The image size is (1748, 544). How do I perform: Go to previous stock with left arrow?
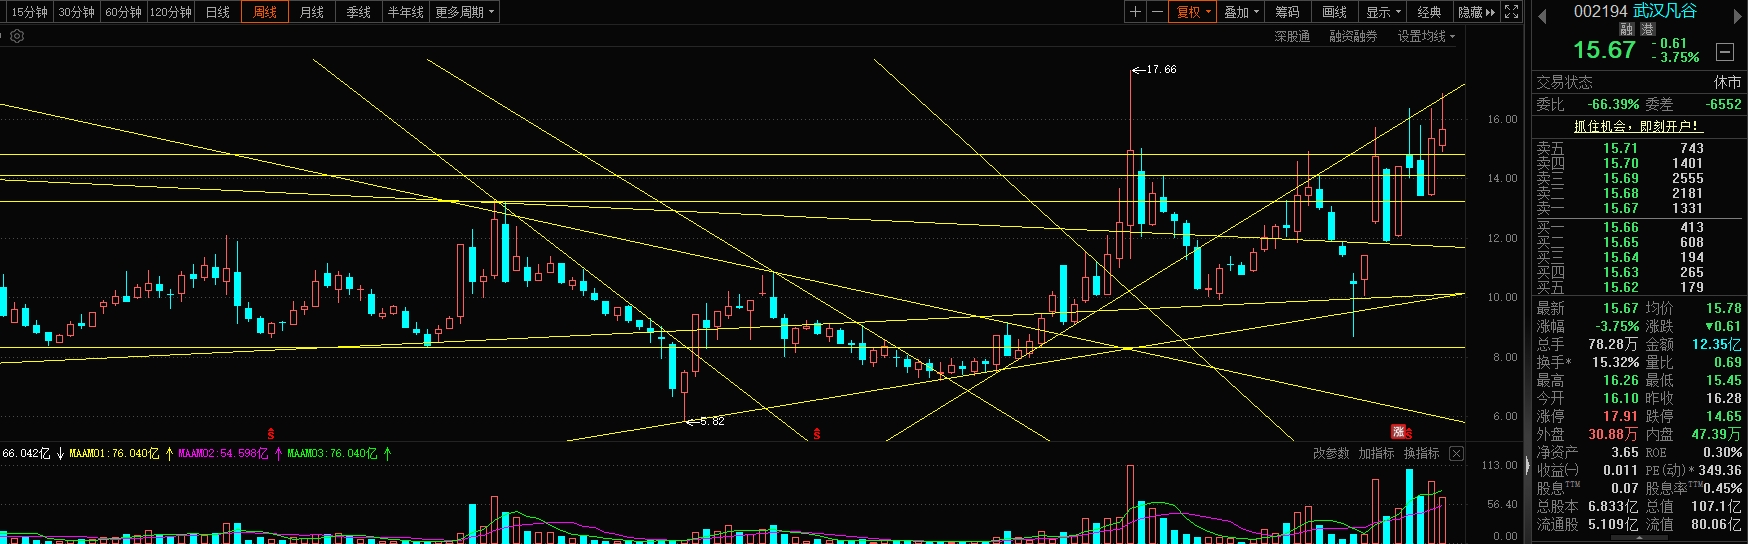click(x=1542, y=16)
